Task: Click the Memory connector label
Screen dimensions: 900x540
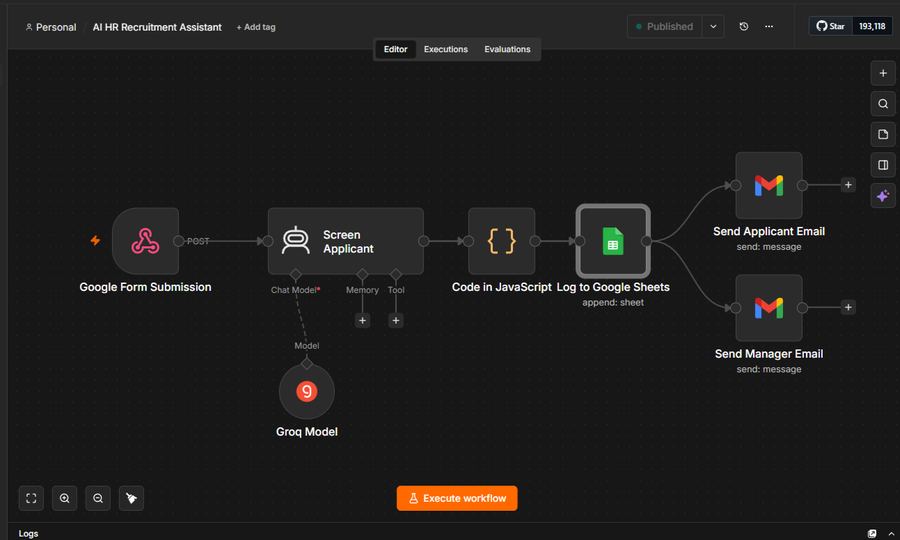Action: (362, 290)
